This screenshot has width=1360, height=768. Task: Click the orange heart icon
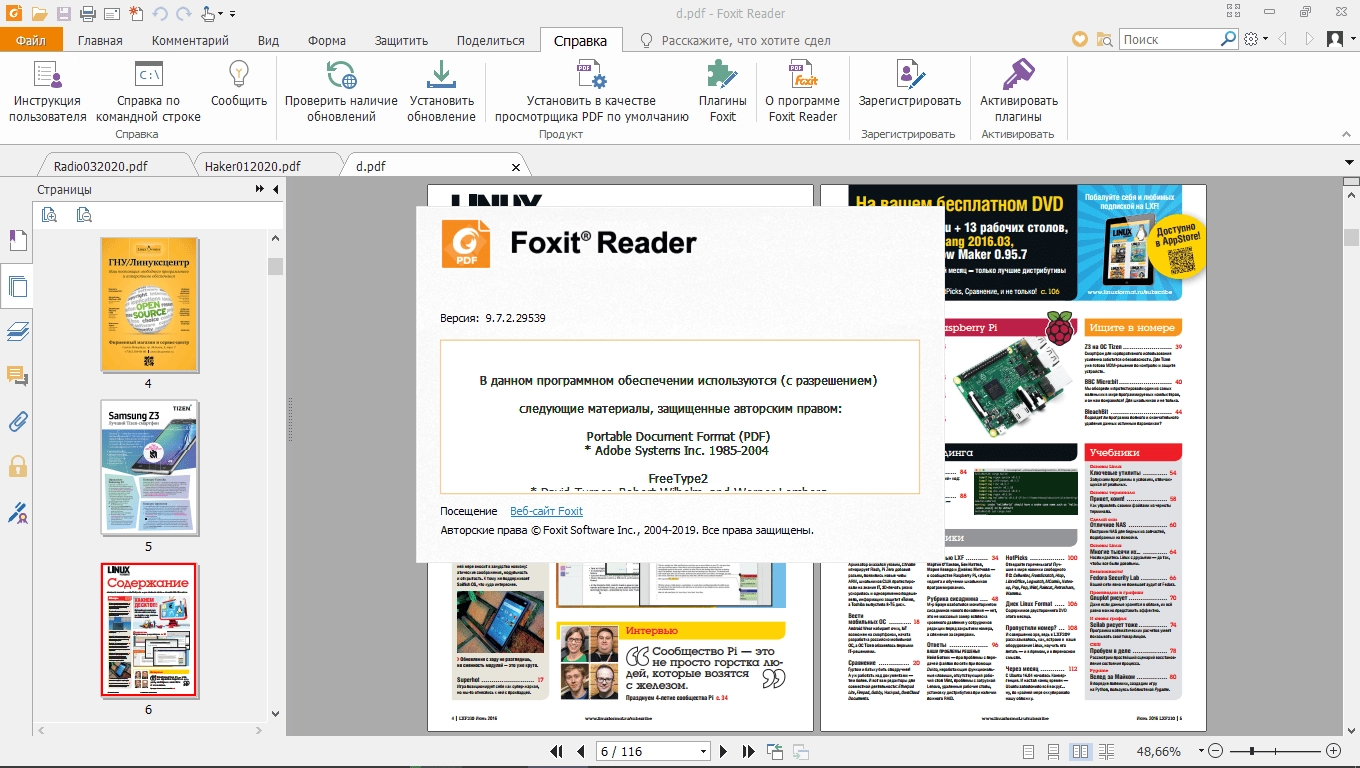pos(1080,39)
